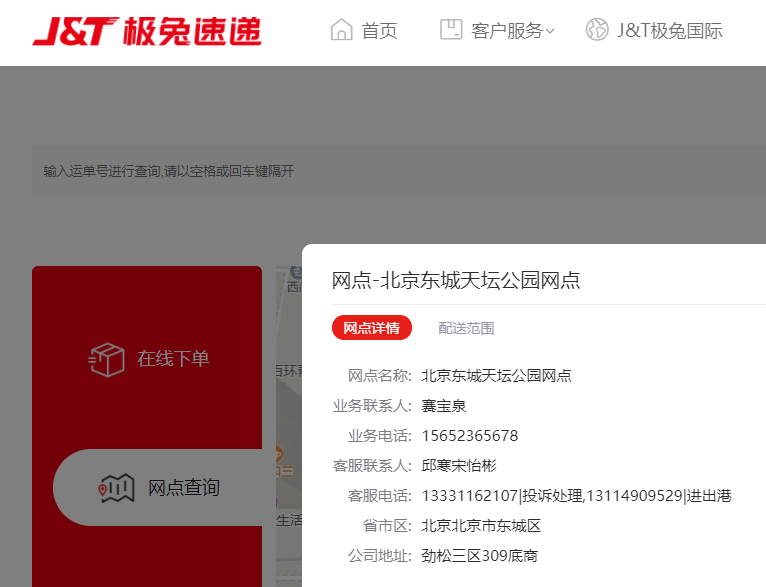
Task: Switch to the 配送范围 tab
Action: (x=466, y=328)
